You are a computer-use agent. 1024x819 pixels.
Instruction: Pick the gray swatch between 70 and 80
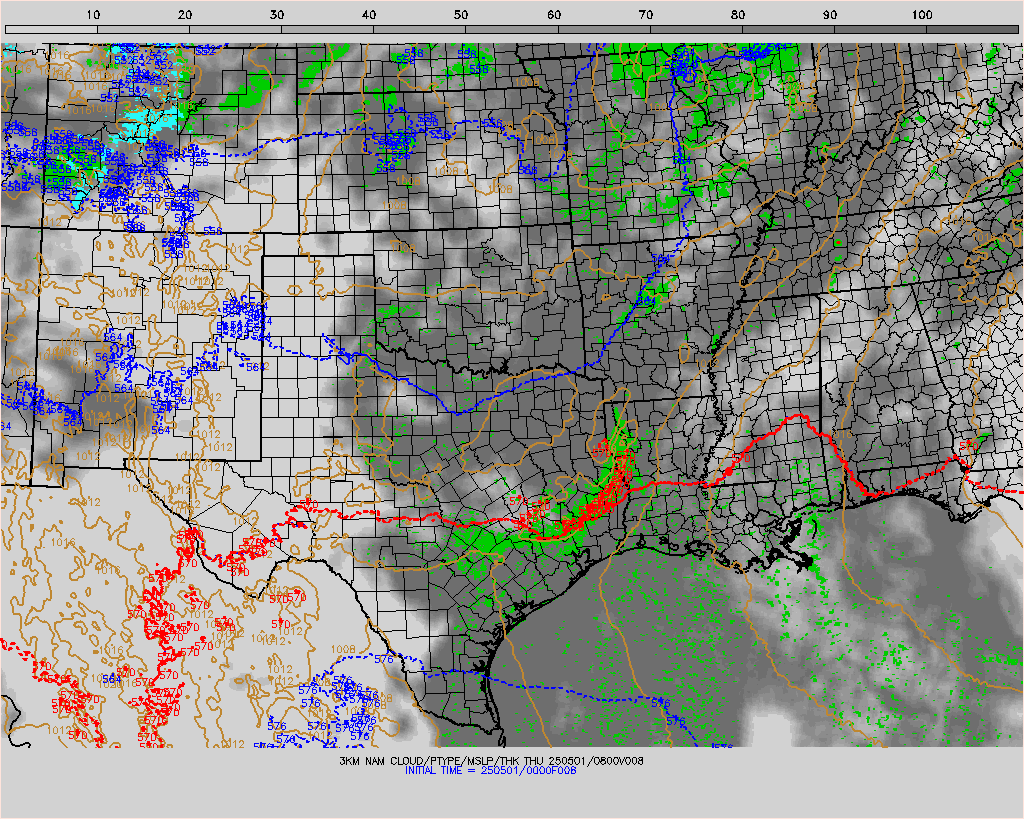(696, 29)
